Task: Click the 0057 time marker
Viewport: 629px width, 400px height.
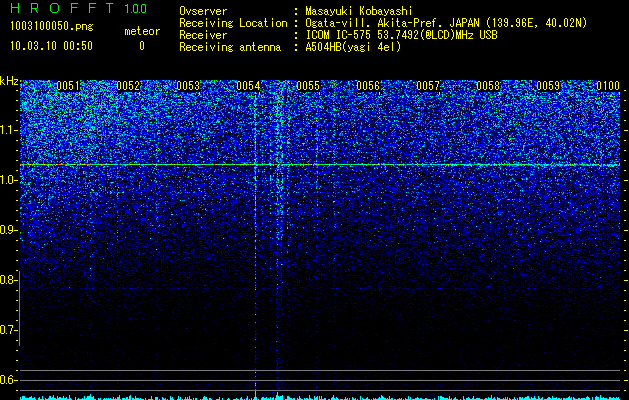Action: point(428,86)
